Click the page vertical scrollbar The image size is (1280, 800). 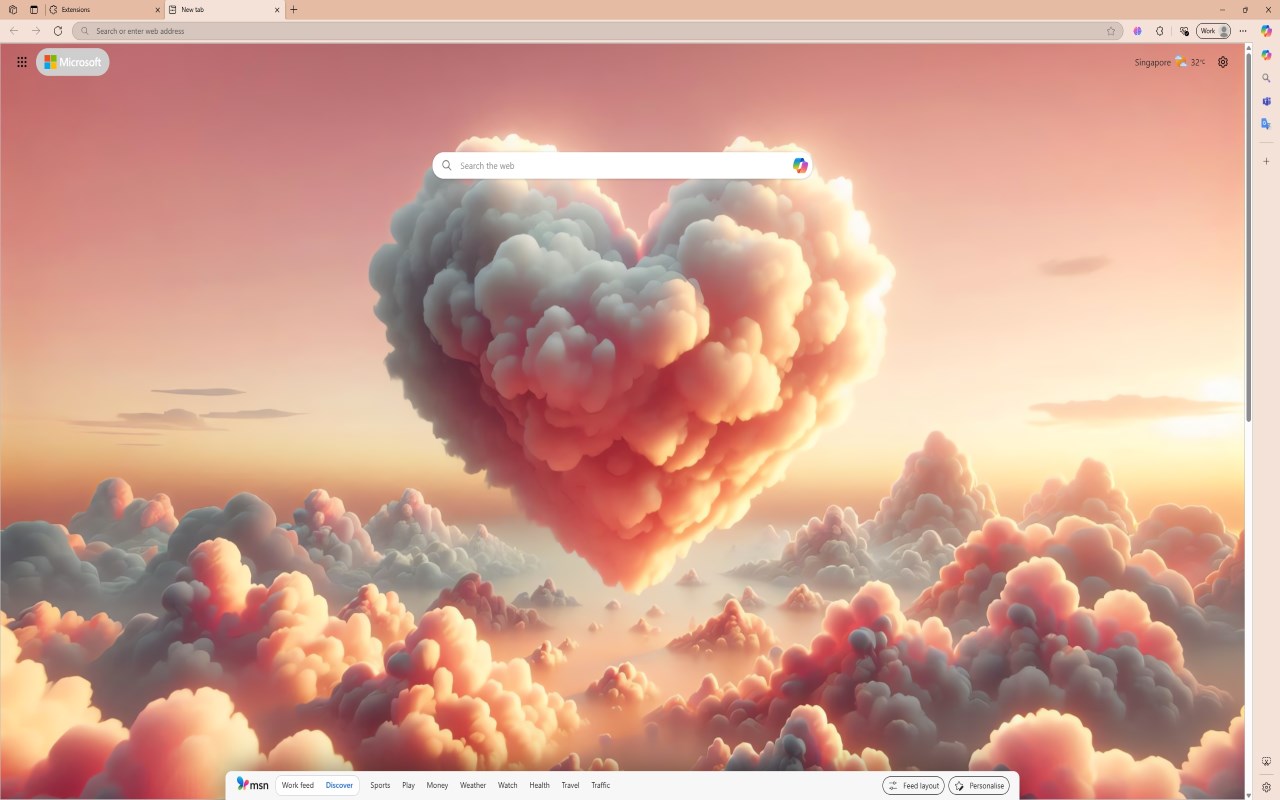[x=1248, y=235]
